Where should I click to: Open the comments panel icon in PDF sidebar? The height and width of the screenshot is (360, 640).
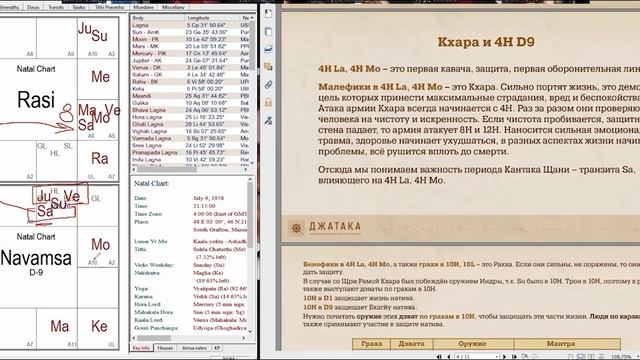(268, 67)
